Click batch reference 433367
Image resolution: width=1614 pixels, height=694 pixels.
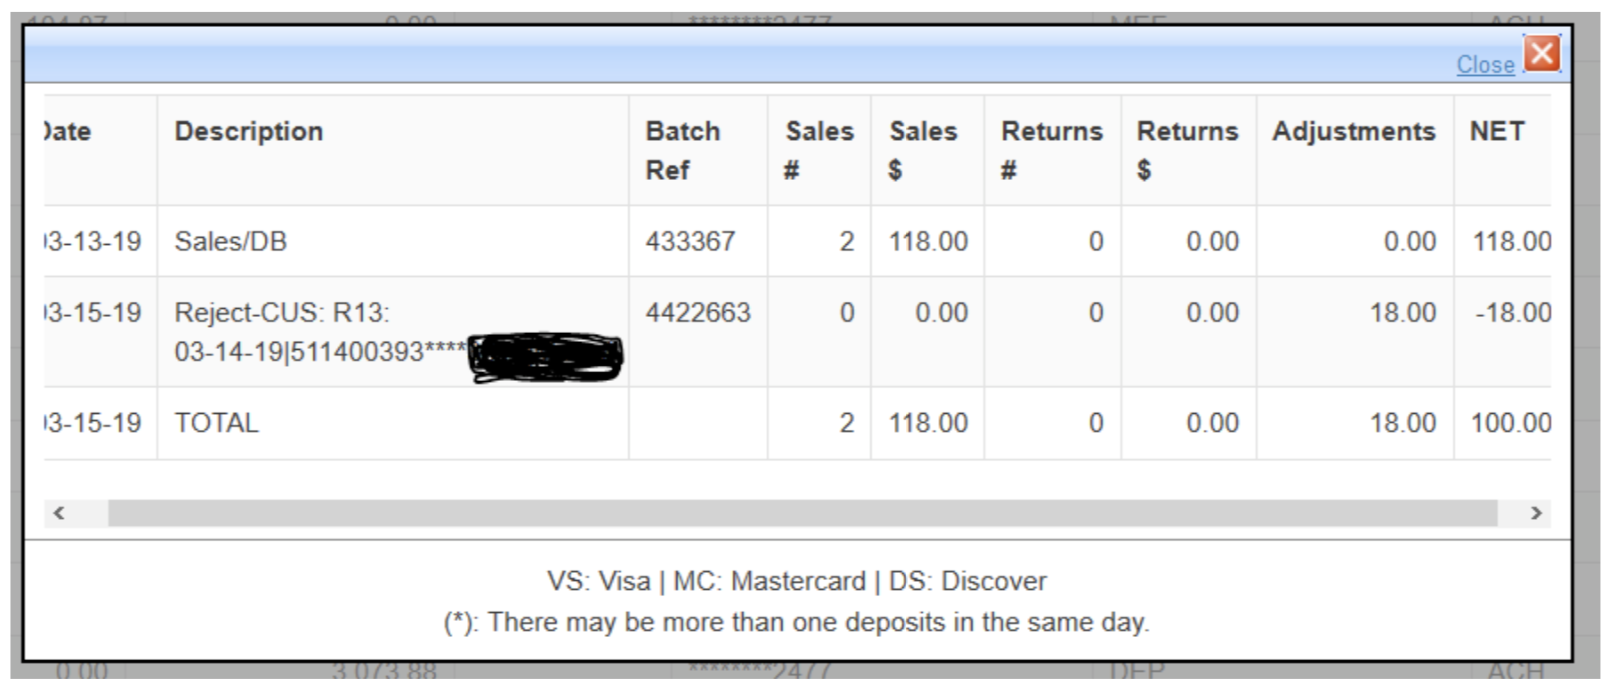(x=690, y=242)
